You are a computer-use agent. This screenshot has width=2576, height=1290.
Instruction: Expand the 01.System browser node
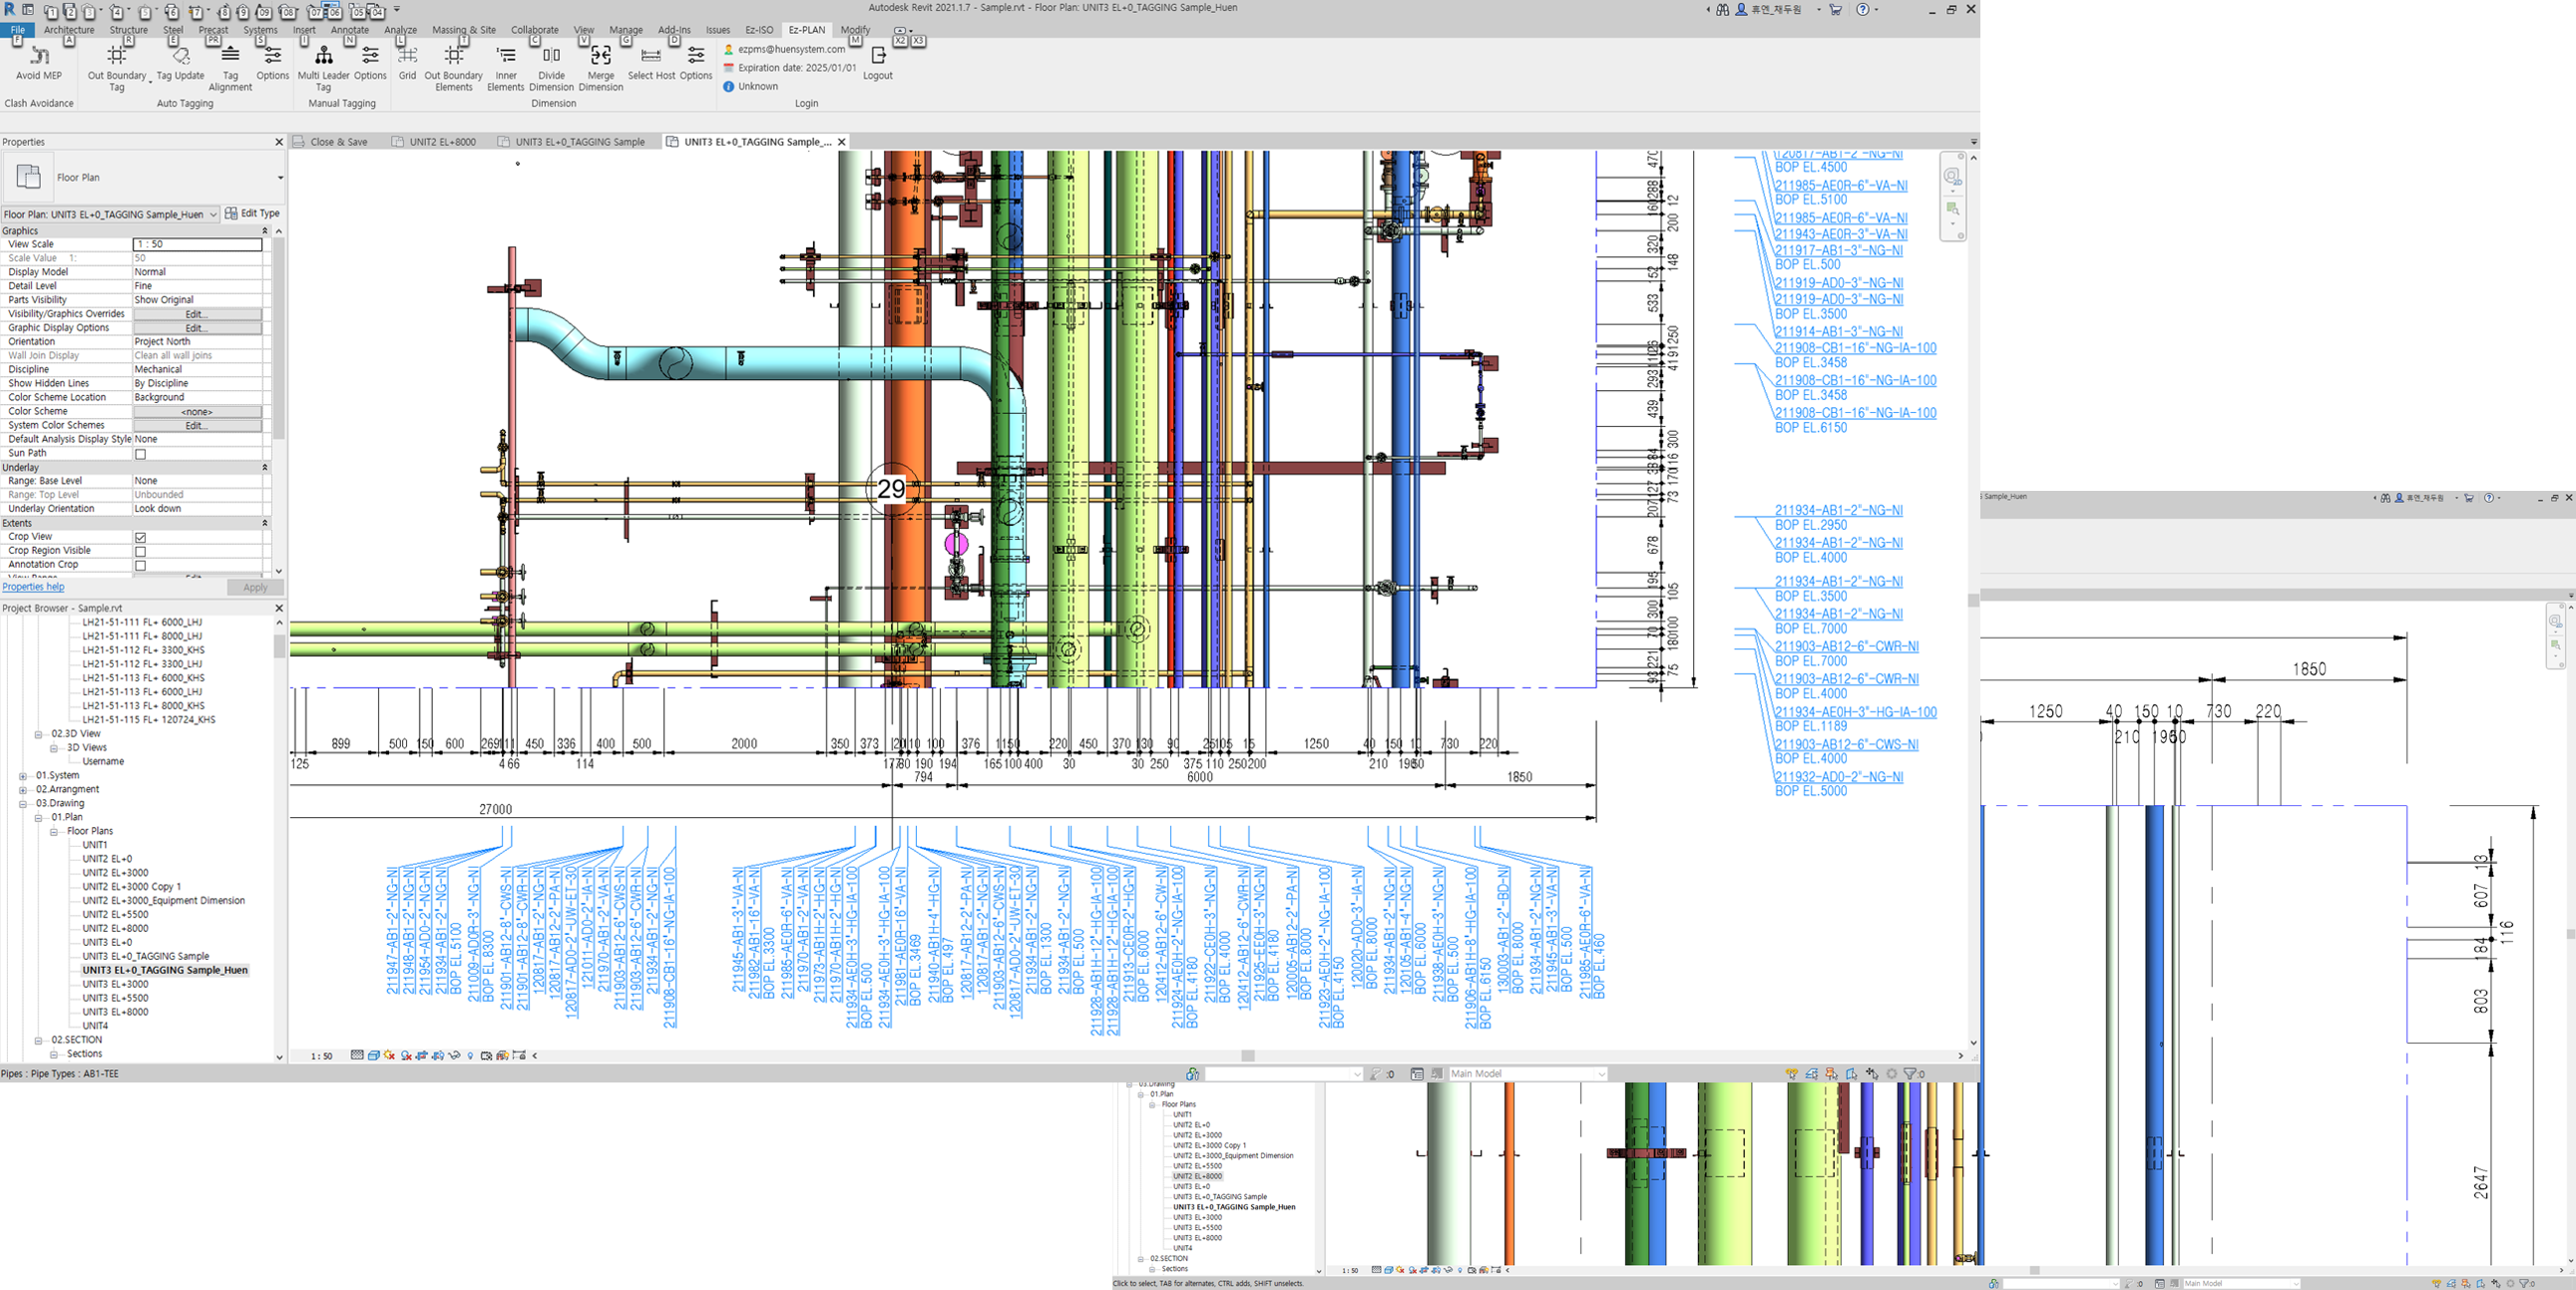point(23,776)
